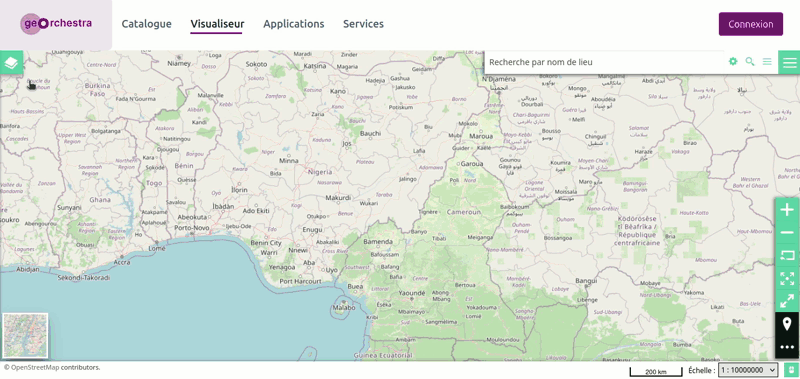
Task: Go to the Applications tab
Action: [x=294, y=24]
